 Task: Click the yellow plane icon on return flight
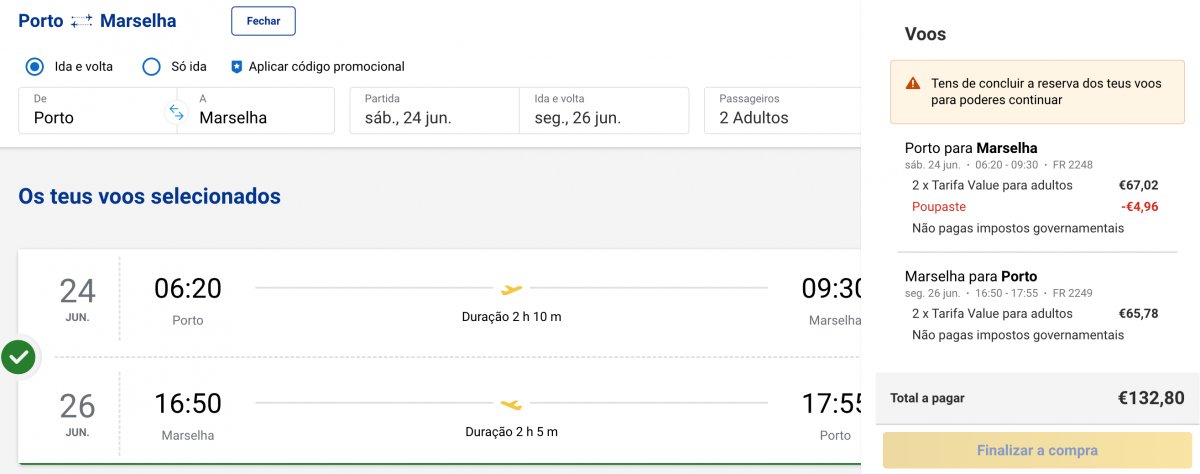point(511,405)
